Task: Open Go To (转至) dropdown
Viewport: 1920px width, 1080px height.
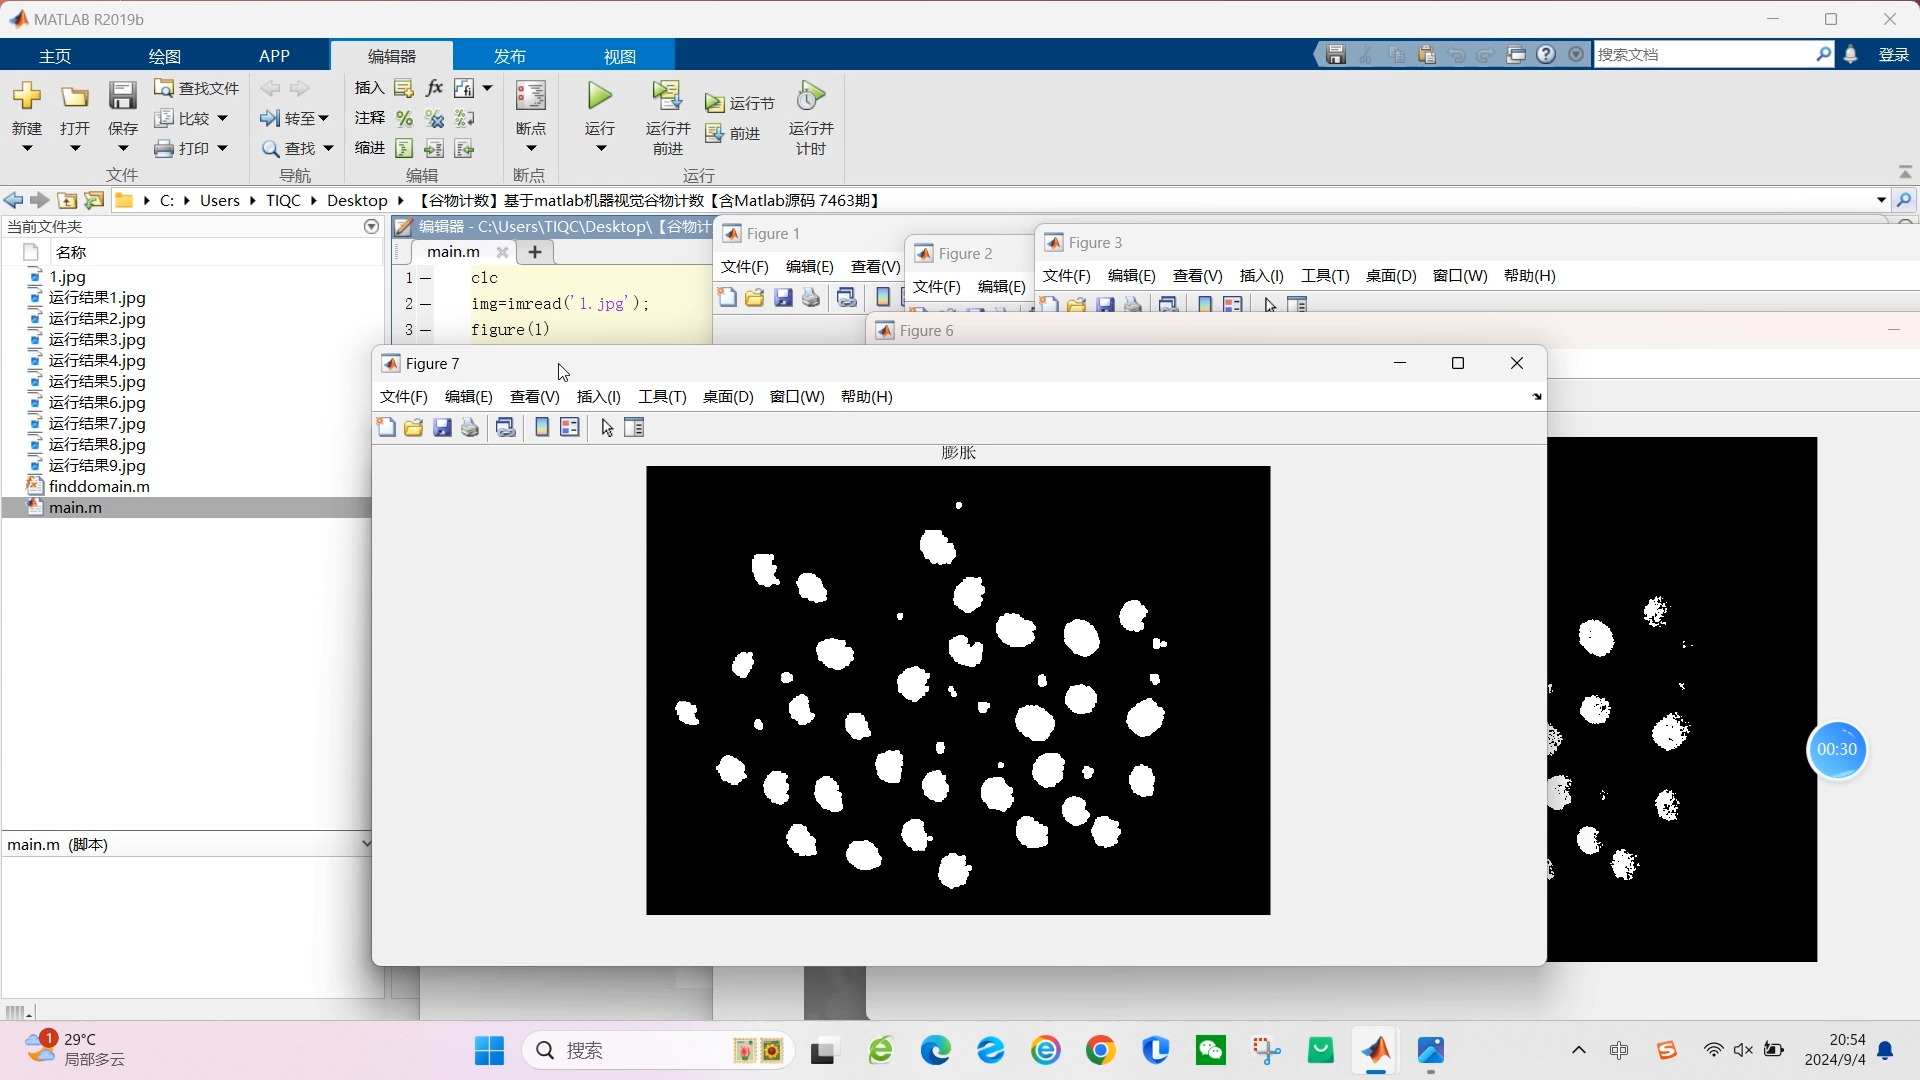Action: point(295,118)
